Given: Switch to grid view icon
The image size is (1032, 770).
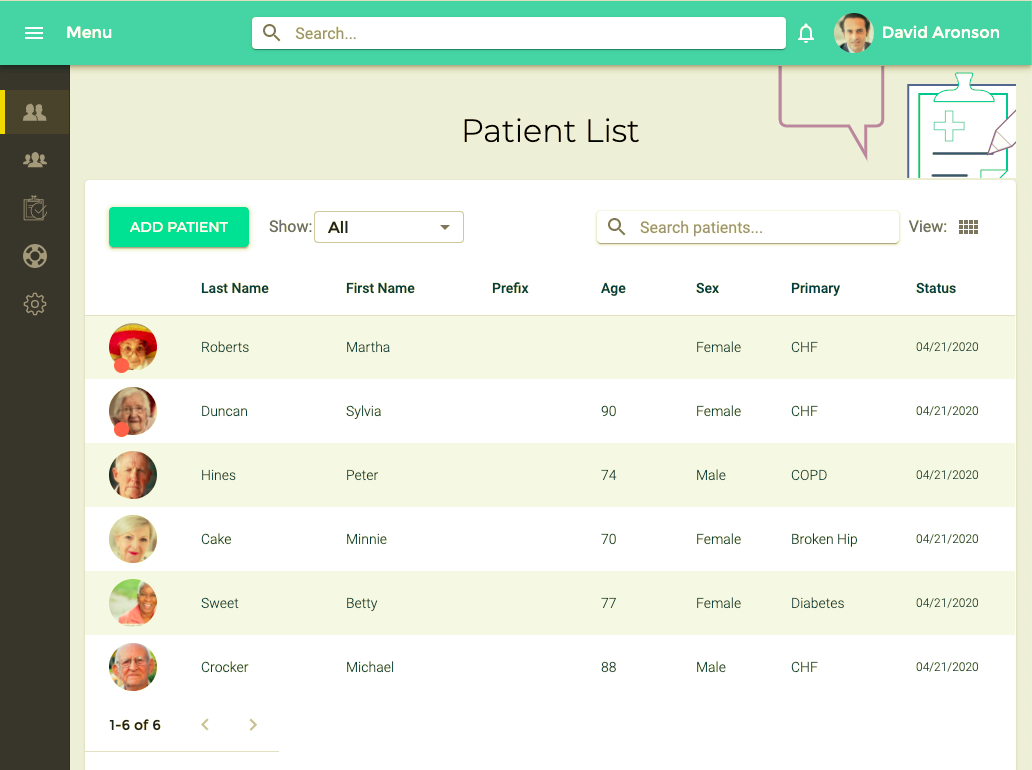Looking at the screenshot, I should coord(968,227).
